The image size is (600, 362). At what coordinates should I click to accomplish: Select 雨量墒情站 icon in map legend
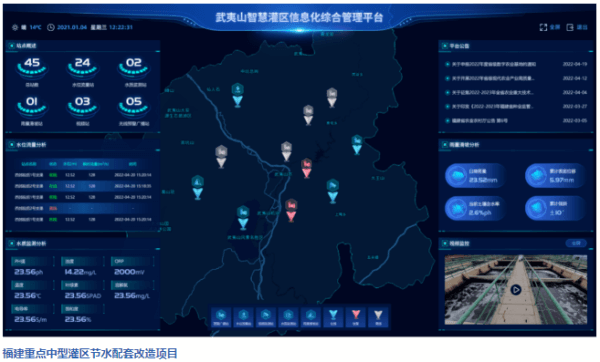point(311,315)
